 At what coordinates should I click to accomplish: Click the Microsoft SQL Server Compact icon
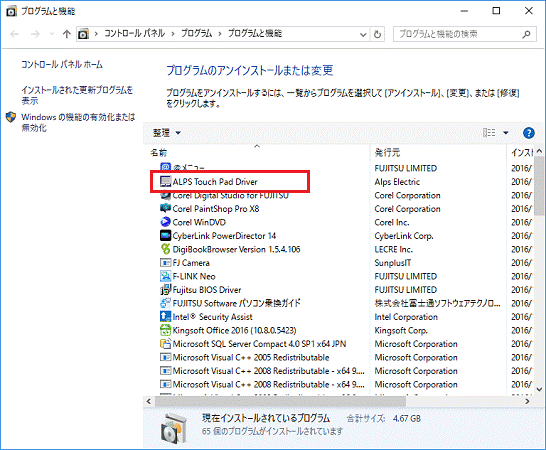pos(165,344)
